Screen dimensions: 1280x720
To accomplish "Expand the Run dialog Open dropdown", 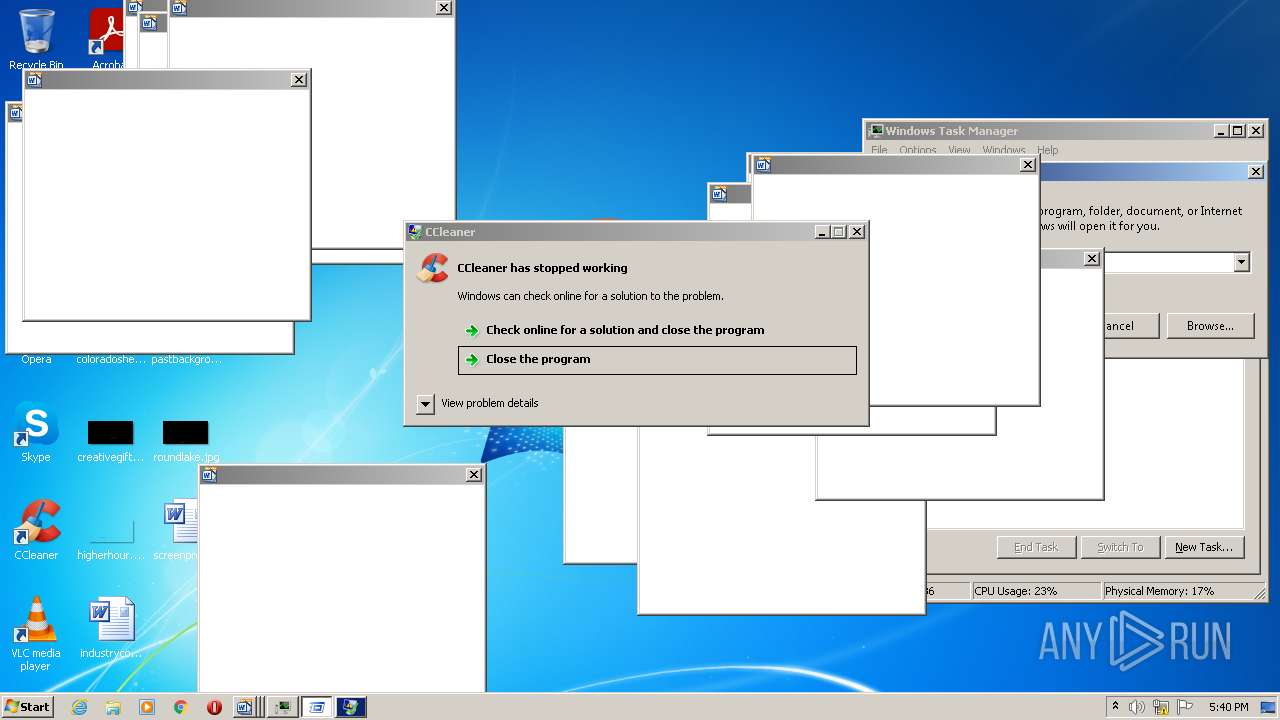I will coord(1241,262).
